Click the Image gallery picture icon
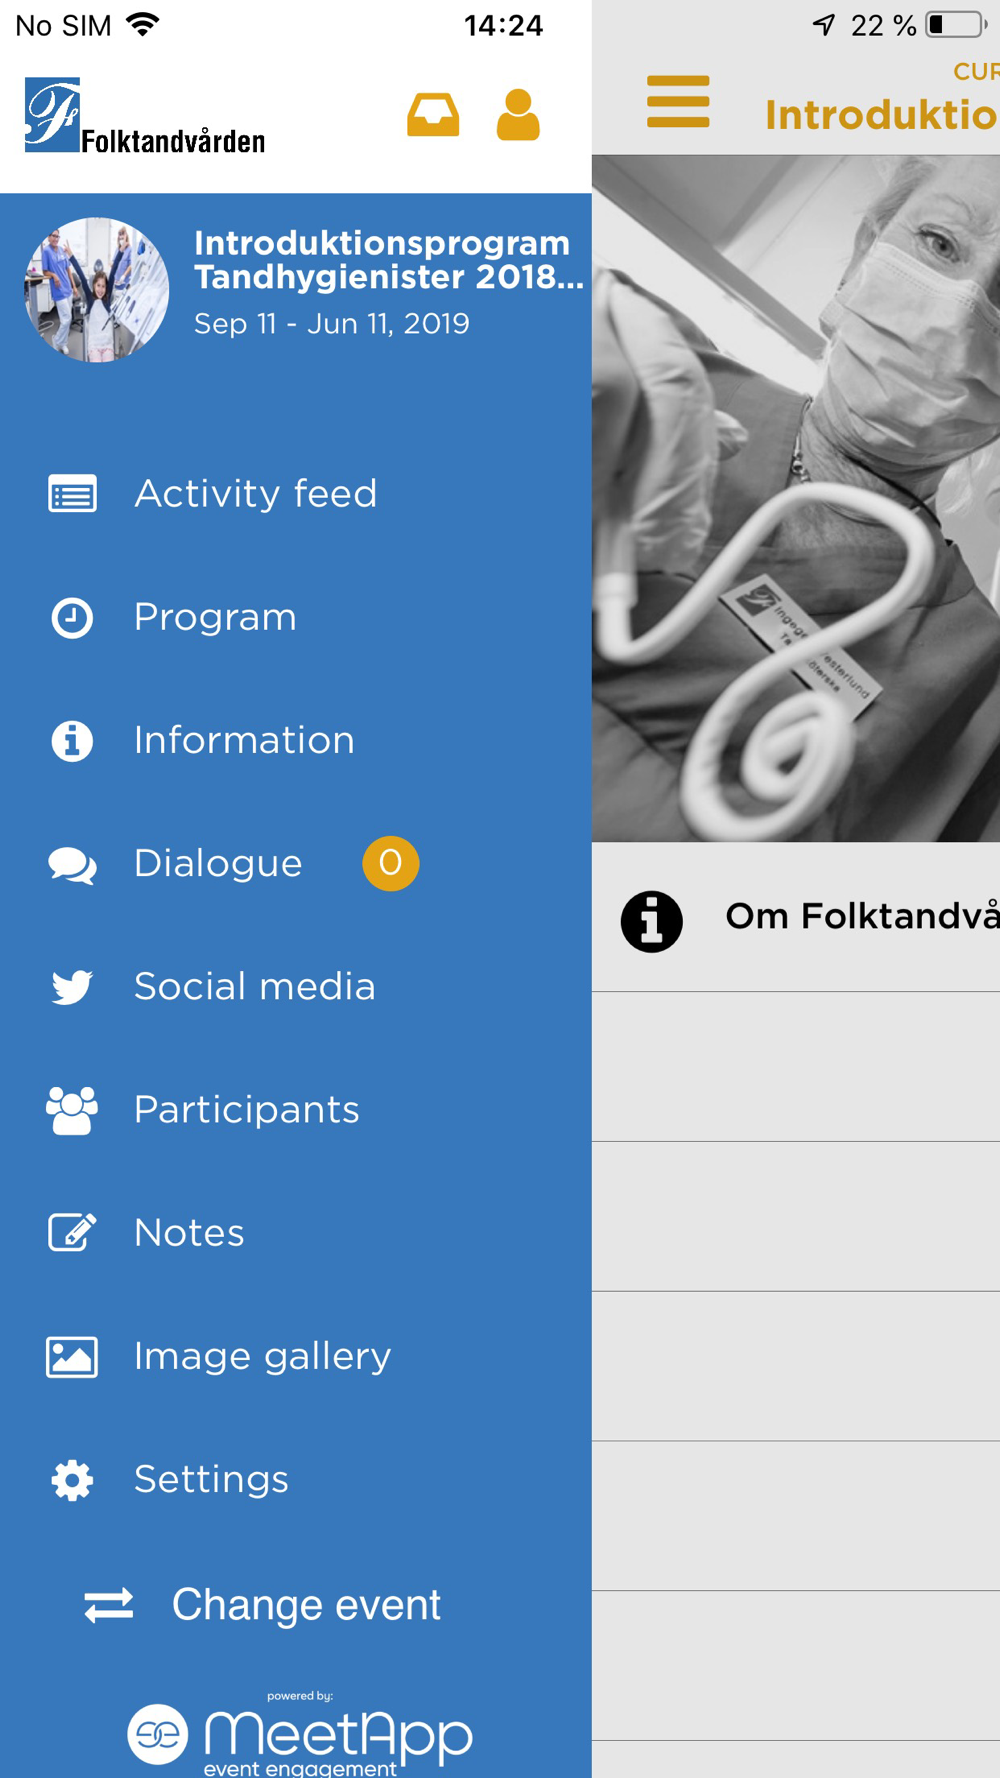1000x1778 pixels. click(x=72, y=1357)
